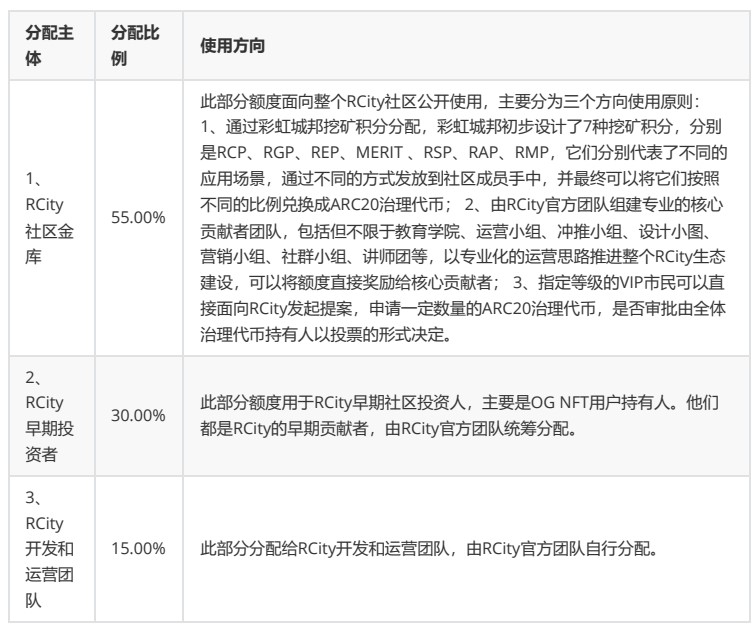This screenshot has height=626, width=752.
Task: Click the 30.00% allocation value
Action: 138,415
